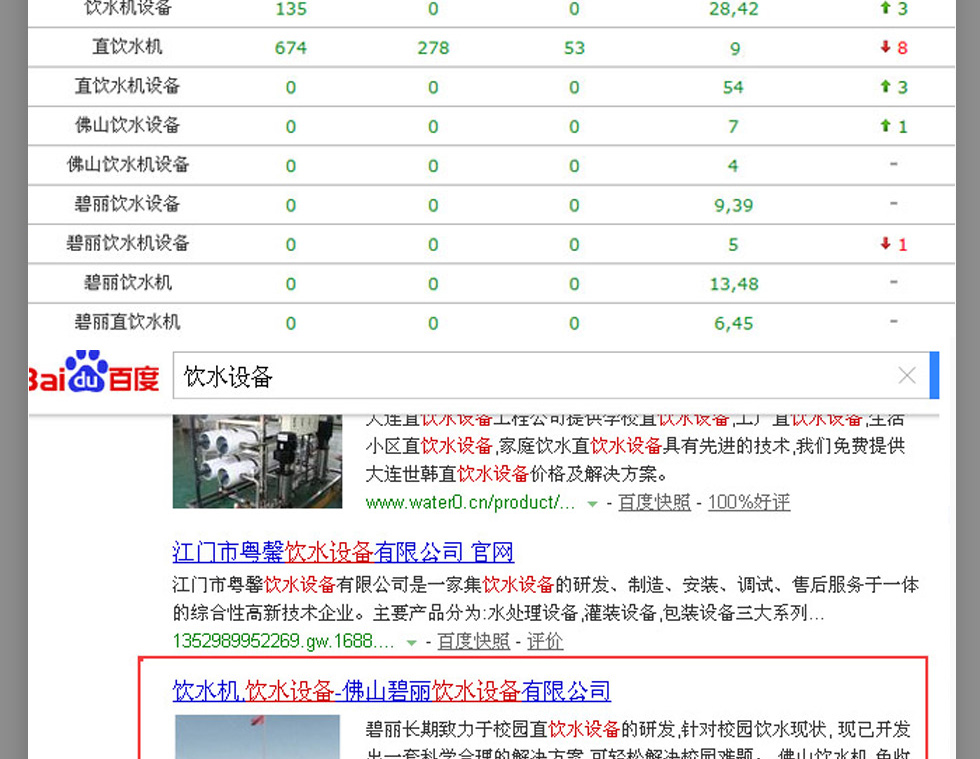Click ranking 28,42 in the top row
Image resolution: width=980 pixels, height=759 pixels.
733,9
